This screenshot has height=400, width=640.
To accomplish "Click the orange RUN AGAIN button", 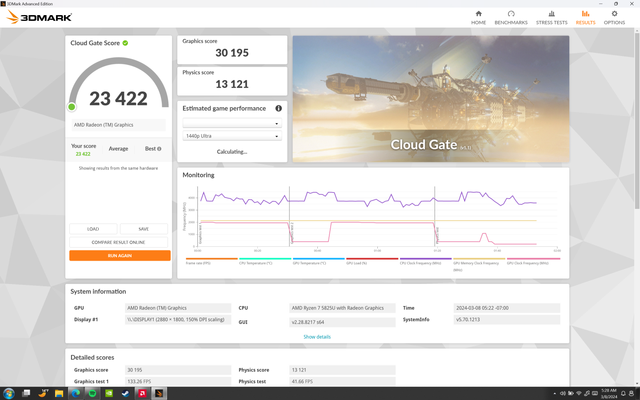I will tap(120, 256).
